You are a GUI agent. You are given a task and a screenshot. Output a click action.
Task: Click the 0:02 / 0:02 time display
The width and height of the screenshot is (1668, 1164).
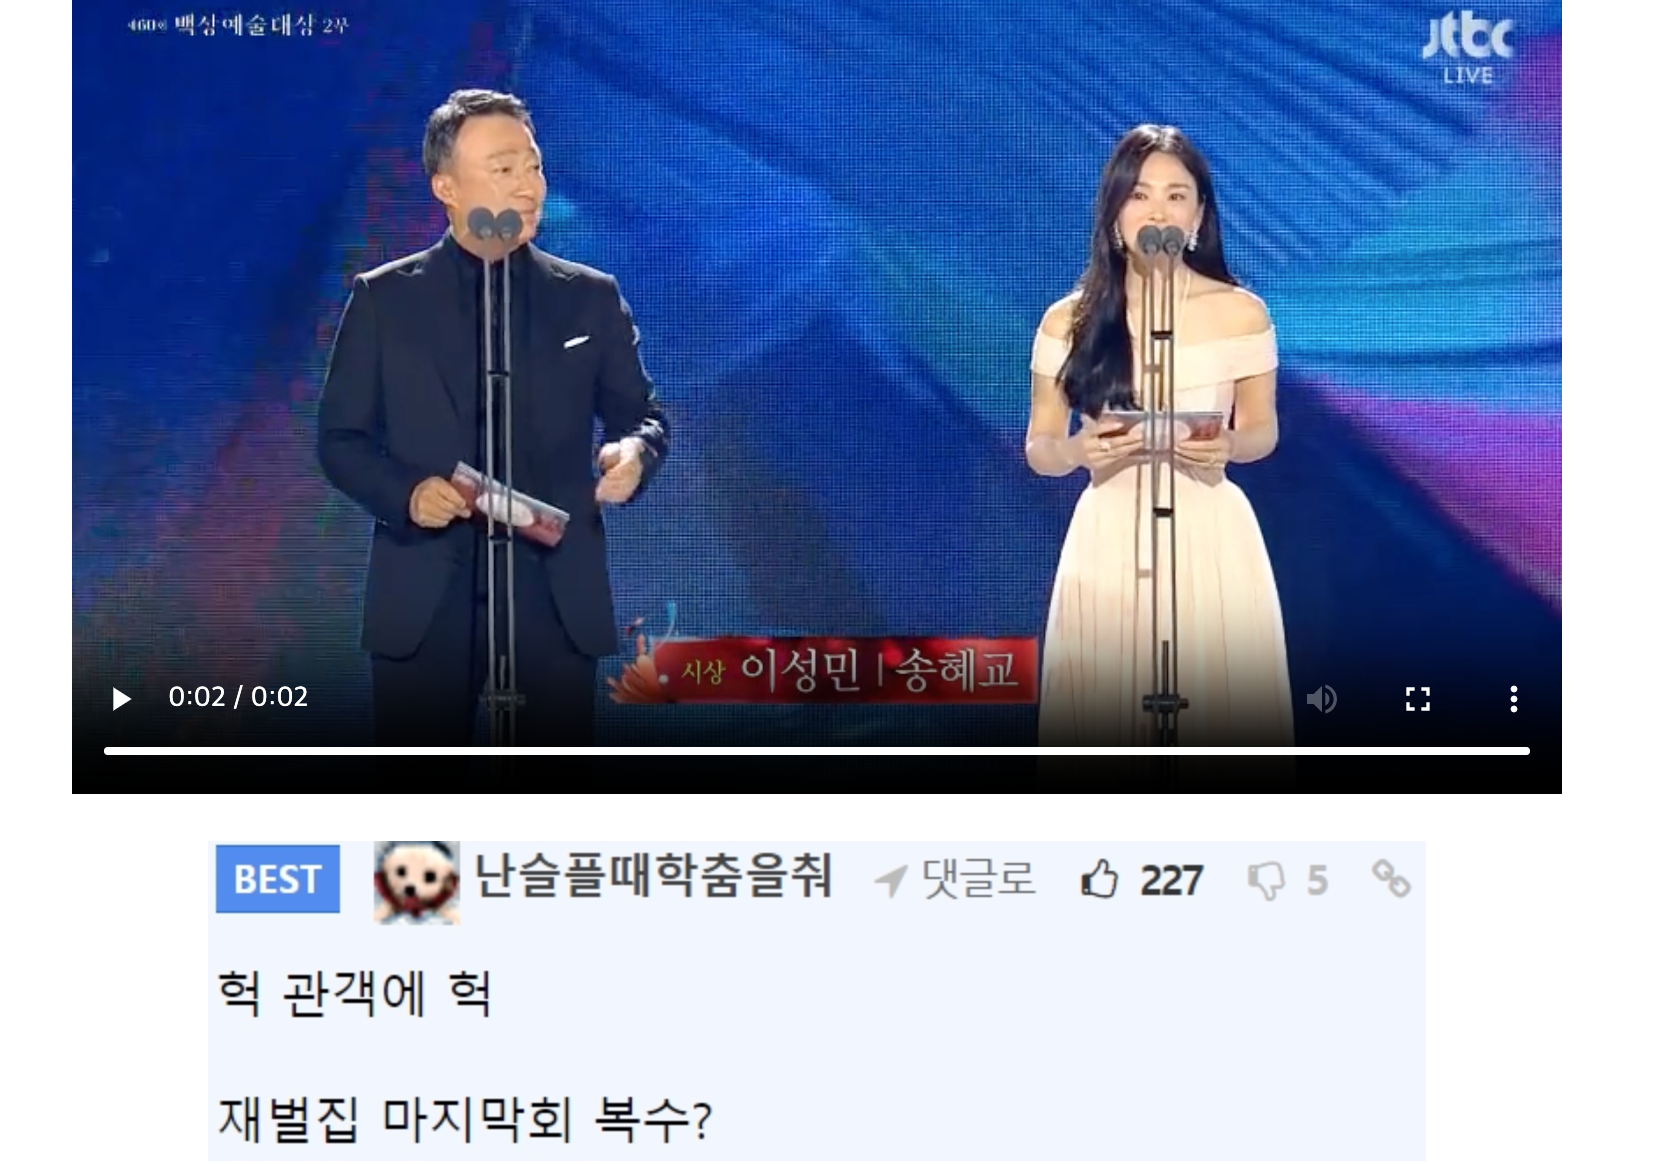(238, 696)
